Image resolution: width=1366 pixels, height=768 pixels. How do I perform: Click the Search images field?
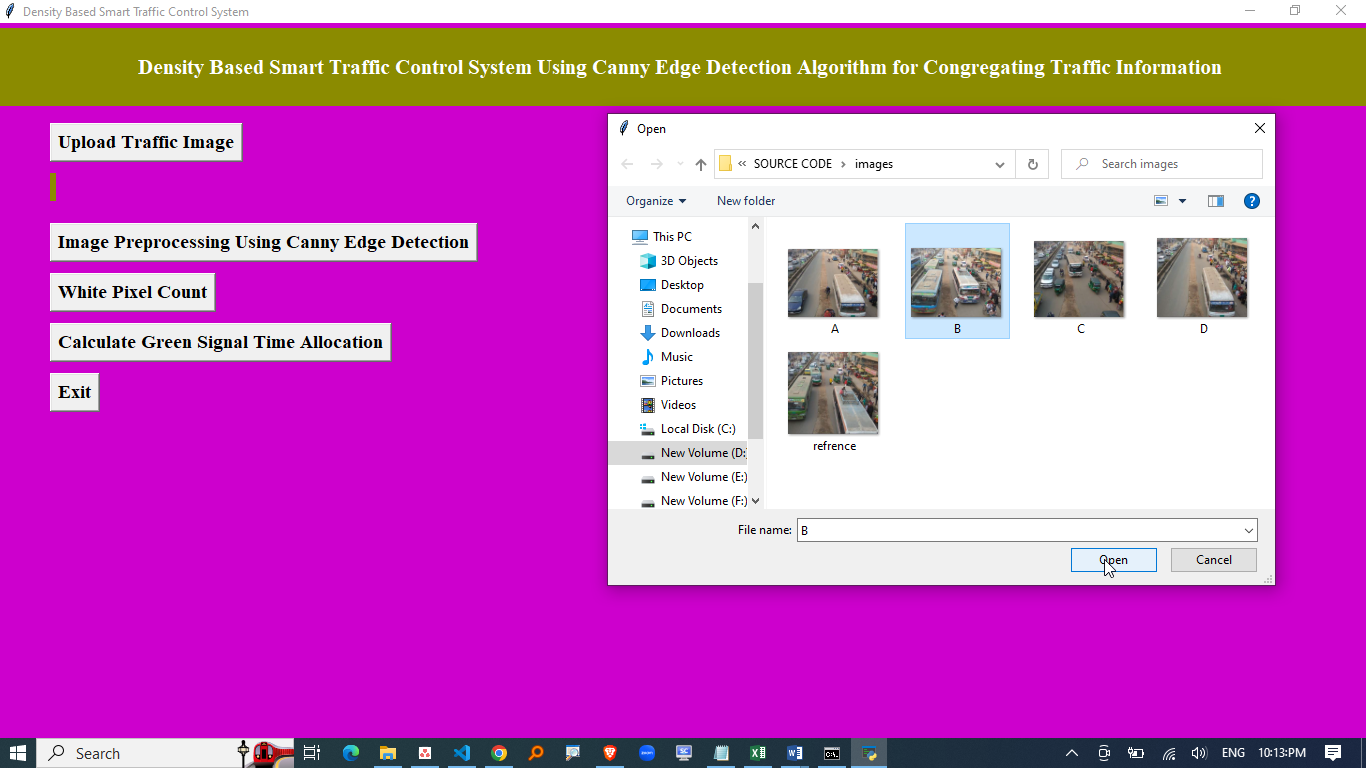point(1170,164)
